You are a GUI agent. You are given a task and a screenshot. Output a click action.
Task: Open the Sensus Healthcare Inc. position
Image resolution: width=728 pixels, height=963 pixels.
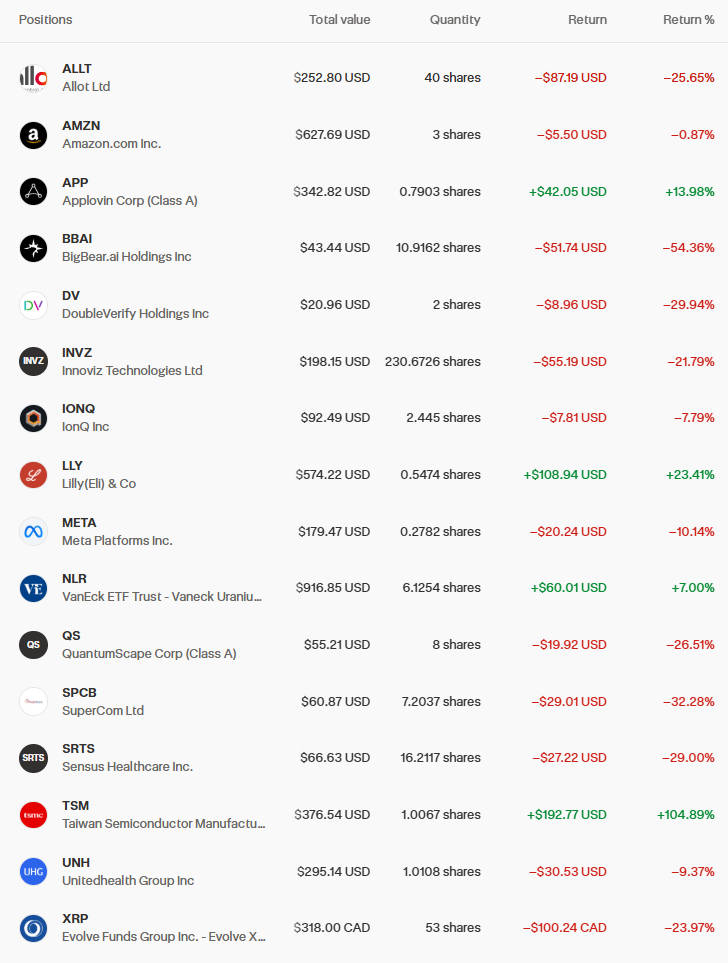(x=127, y=767)
